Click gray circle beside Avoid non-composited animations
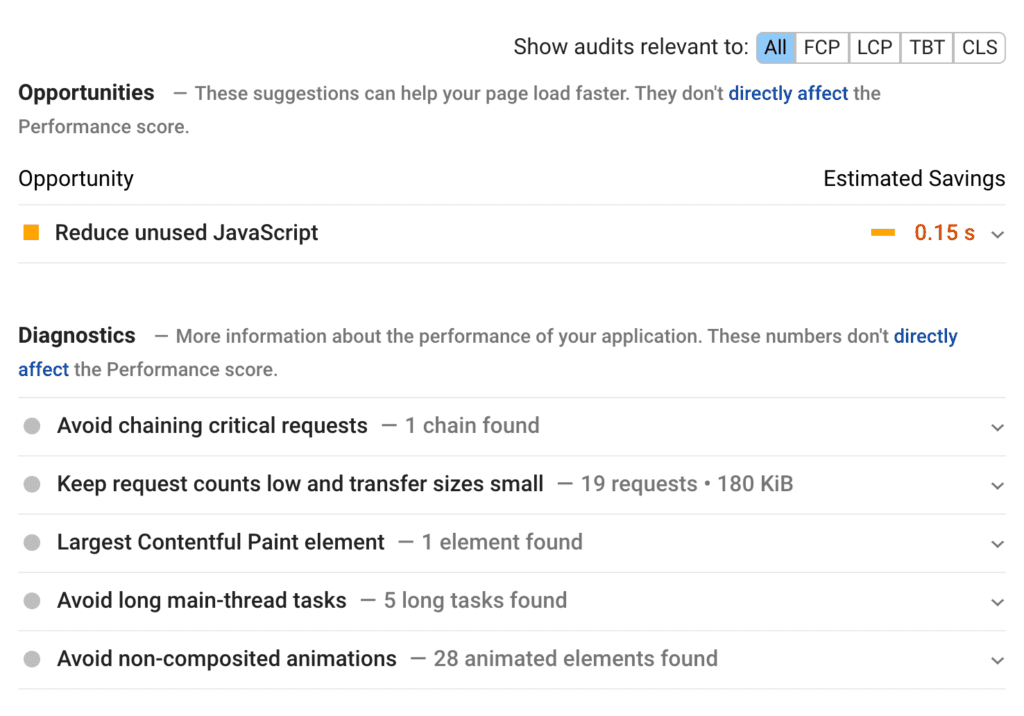The height and width of the screenshot is (716, 1024). pyautogui.click(x=32, y=659)
